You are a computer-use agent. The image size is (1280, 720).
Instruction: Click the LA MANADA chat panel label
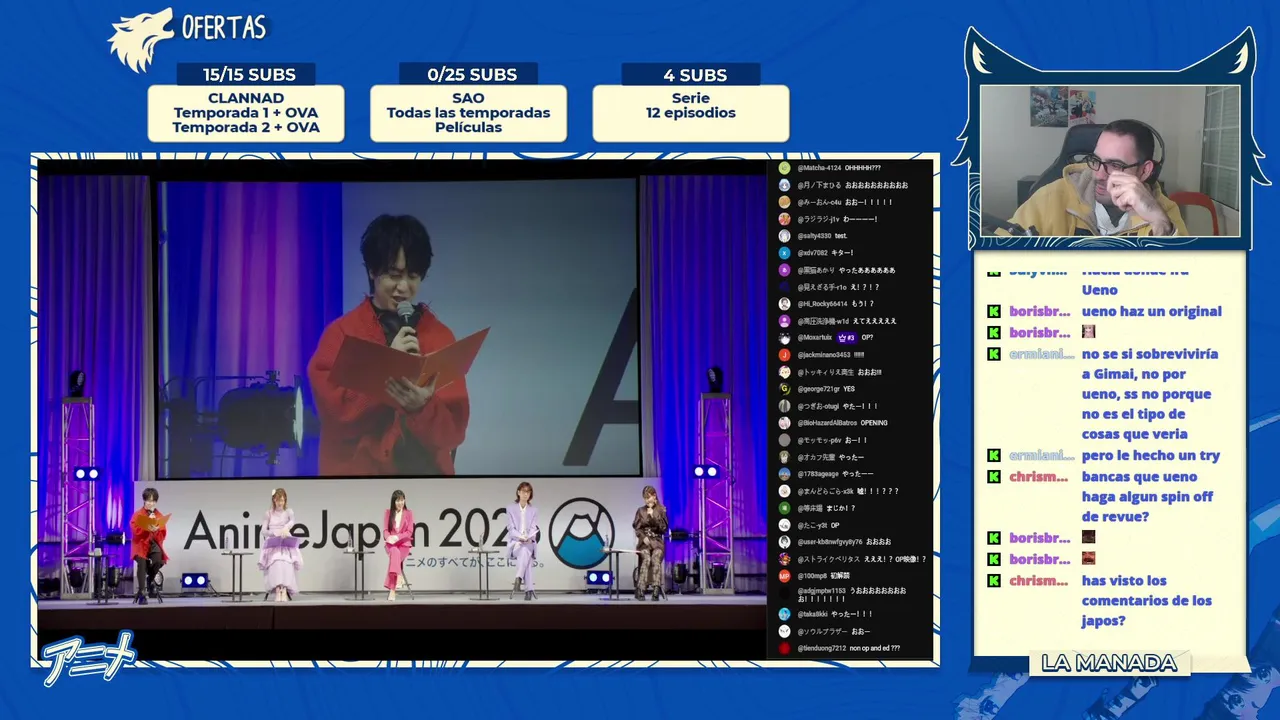[x=1109, y=663]
